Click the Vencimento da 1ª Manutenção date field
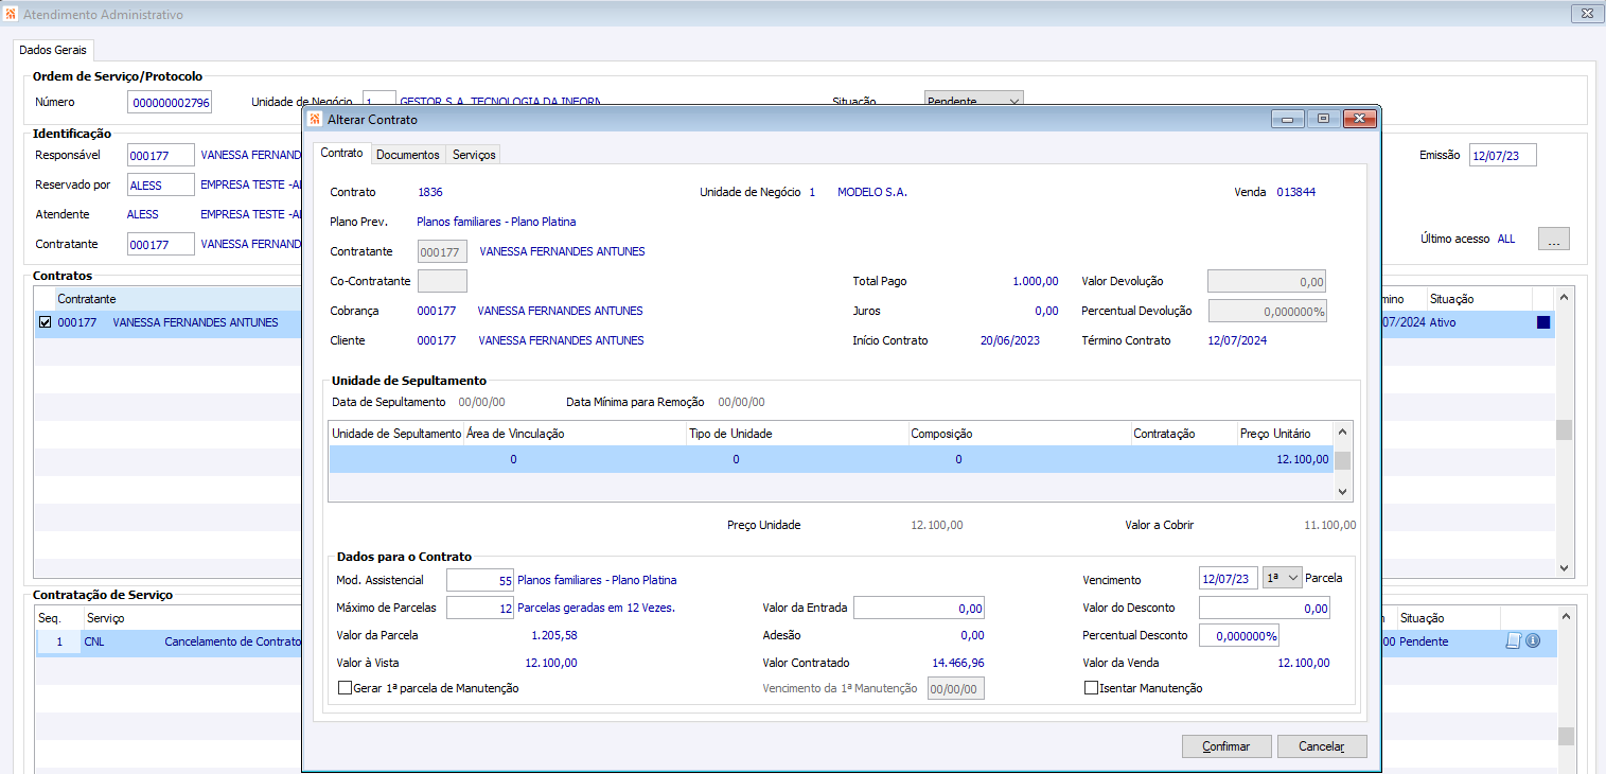This screenshot has width=1607, height=776. click(x=956, y=688)
